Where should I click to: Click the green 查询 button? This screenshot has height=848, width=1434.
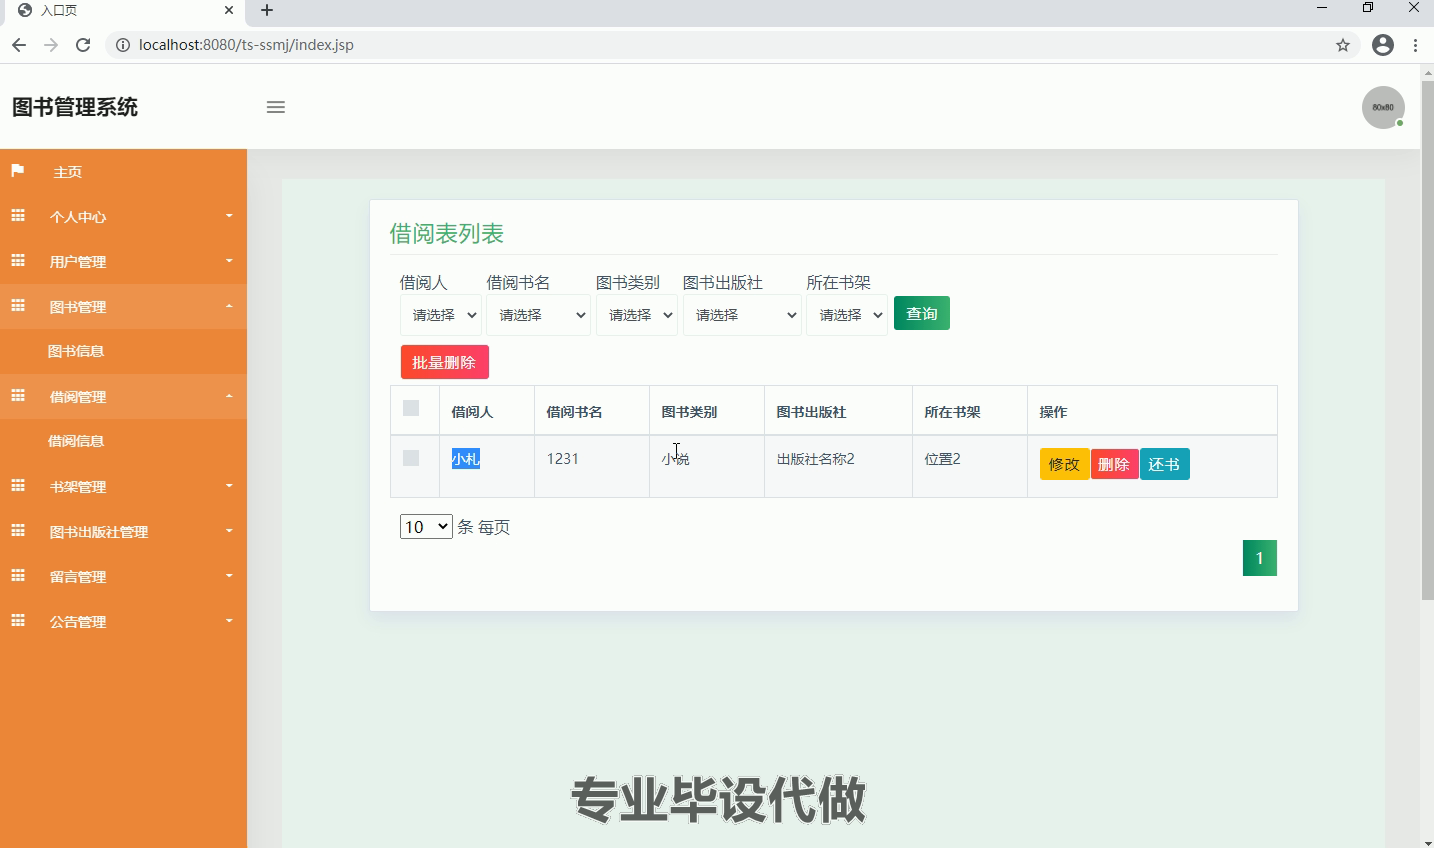tap(922, 314)
